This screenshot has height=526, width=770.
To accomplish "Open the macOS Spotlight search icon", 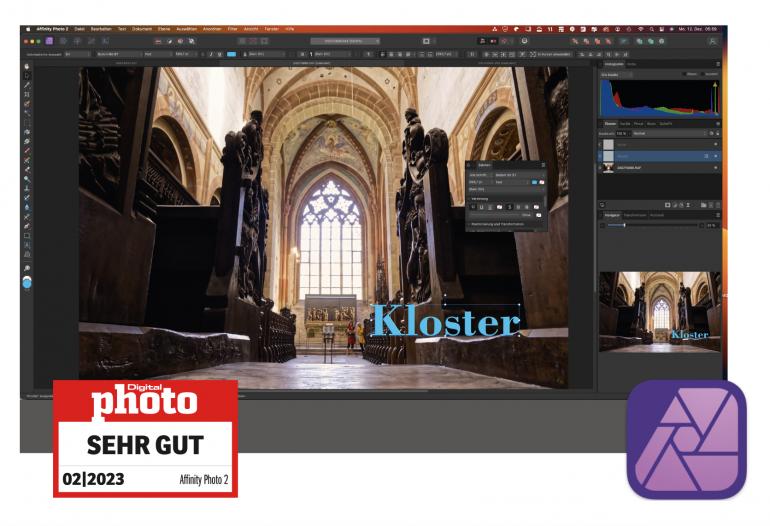I will click(x=653, y=31).
